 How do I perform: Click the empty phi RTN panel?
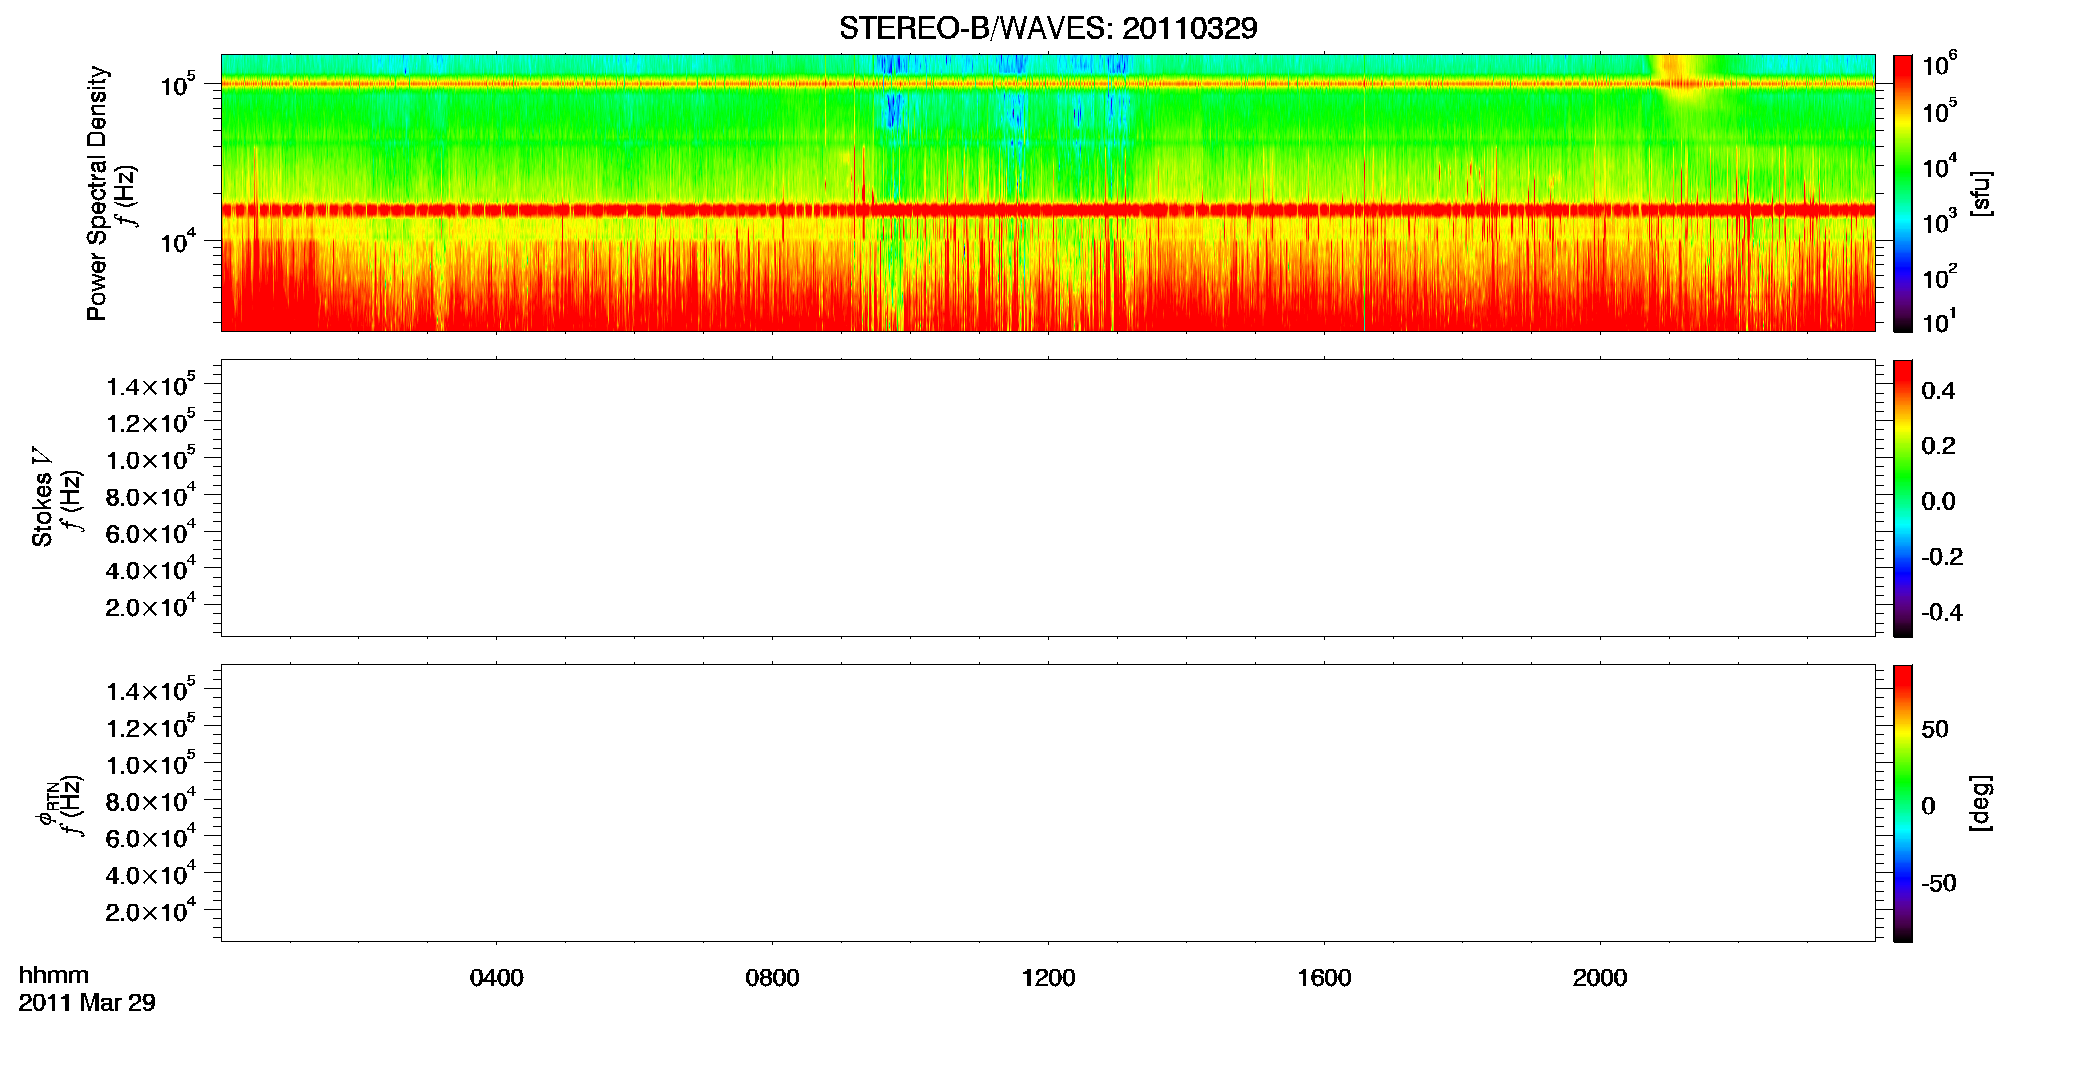tap(1048, 803)
